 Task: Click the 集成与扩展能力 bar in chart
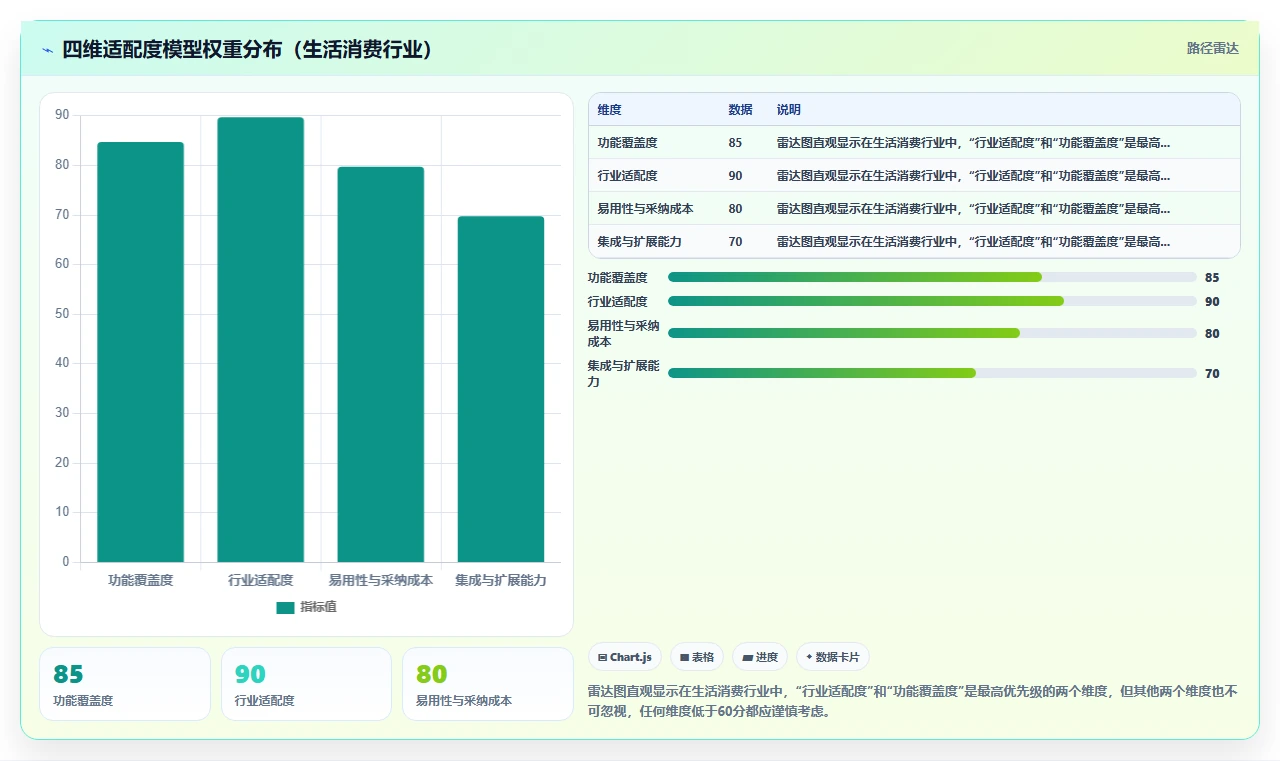click(501, 389)
